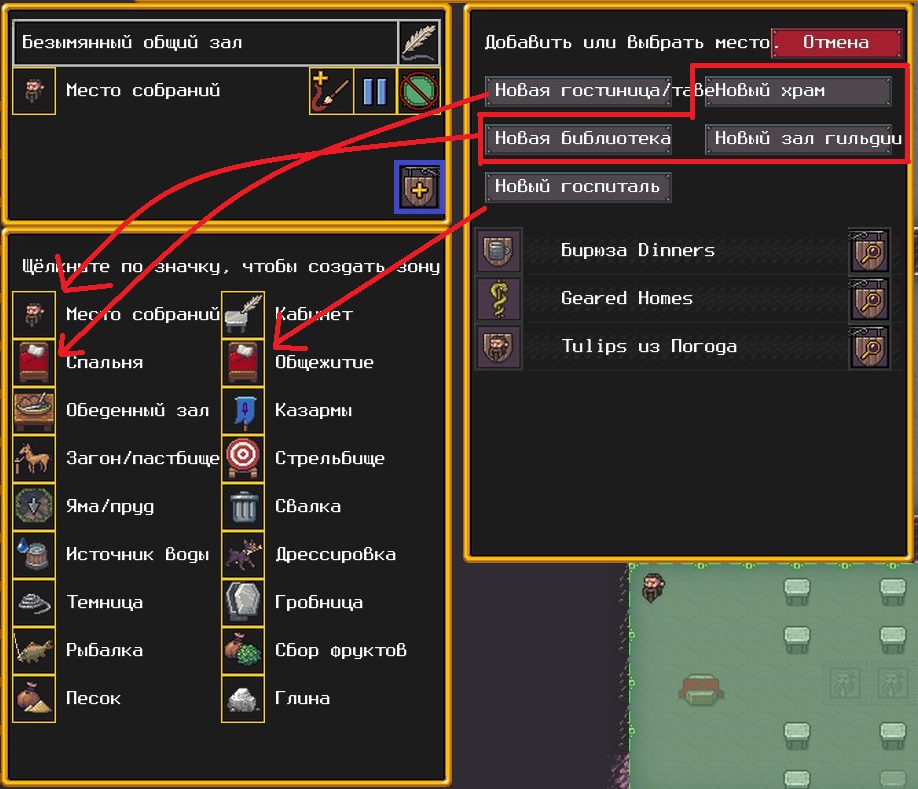Pick the Рыбалка fishing zone icon
This screenshot has height=789, width=918.
[34, 650]
